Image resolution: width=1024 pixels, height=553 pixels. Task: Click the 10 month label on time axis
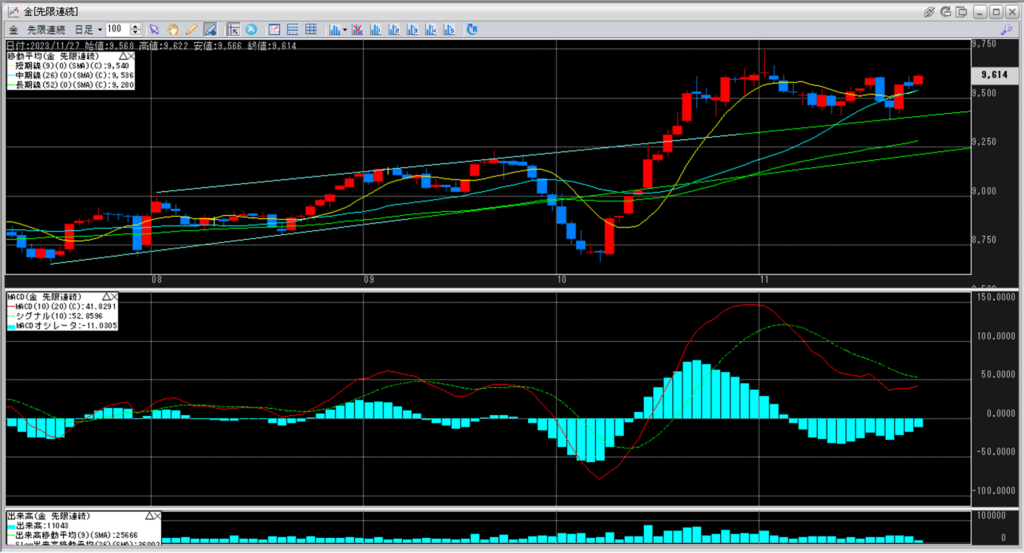562,280
